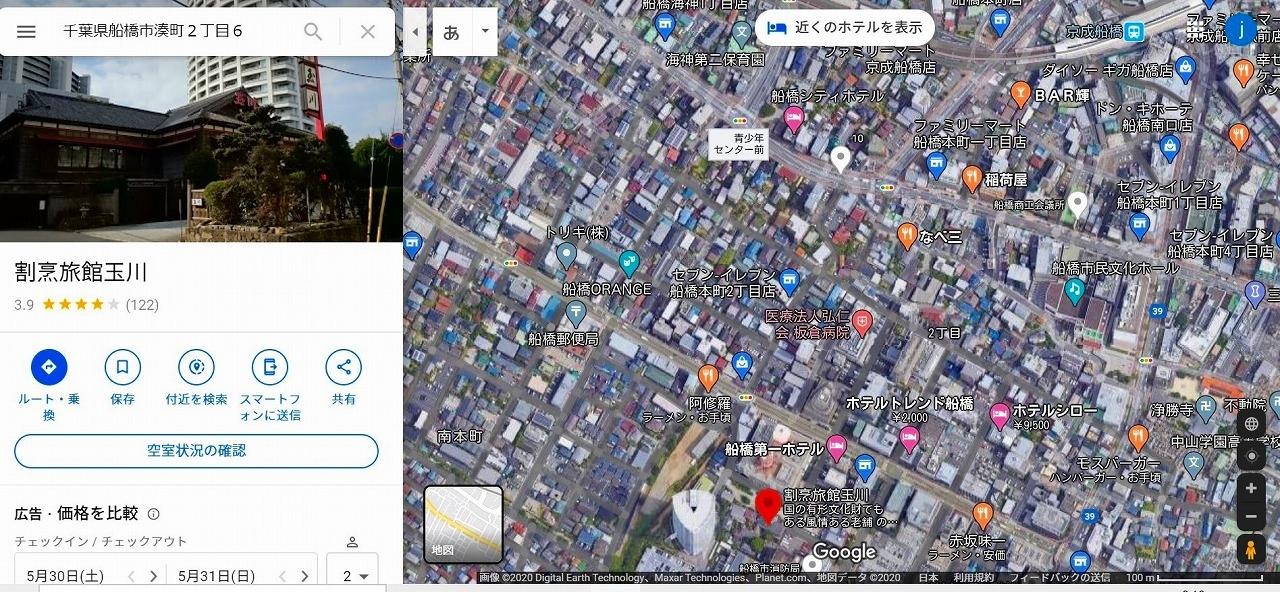This screenshot has height=592, width=1280.
Task: Select the 船橋ORANGE teal marker
Action: tap(629, 263)
